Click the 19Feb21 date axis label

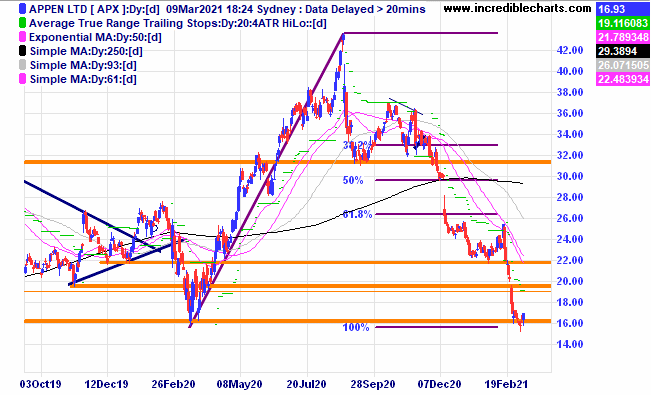coord(506,384)
